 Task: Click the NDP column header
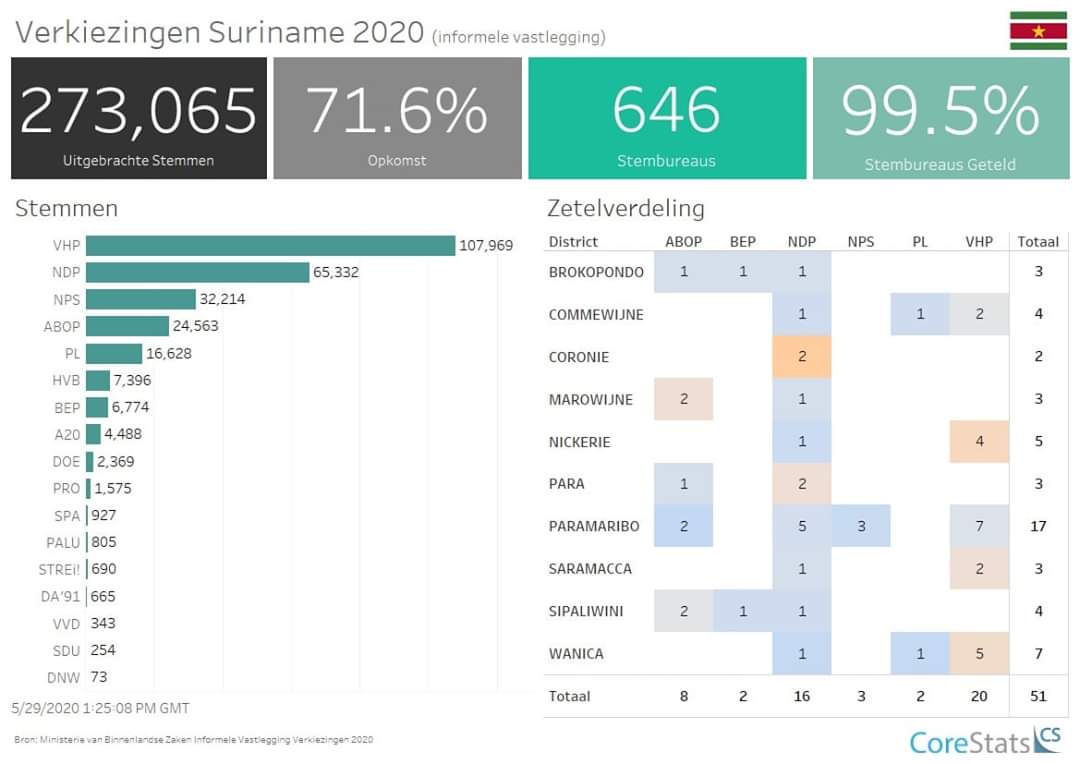(x=801, y=241)
